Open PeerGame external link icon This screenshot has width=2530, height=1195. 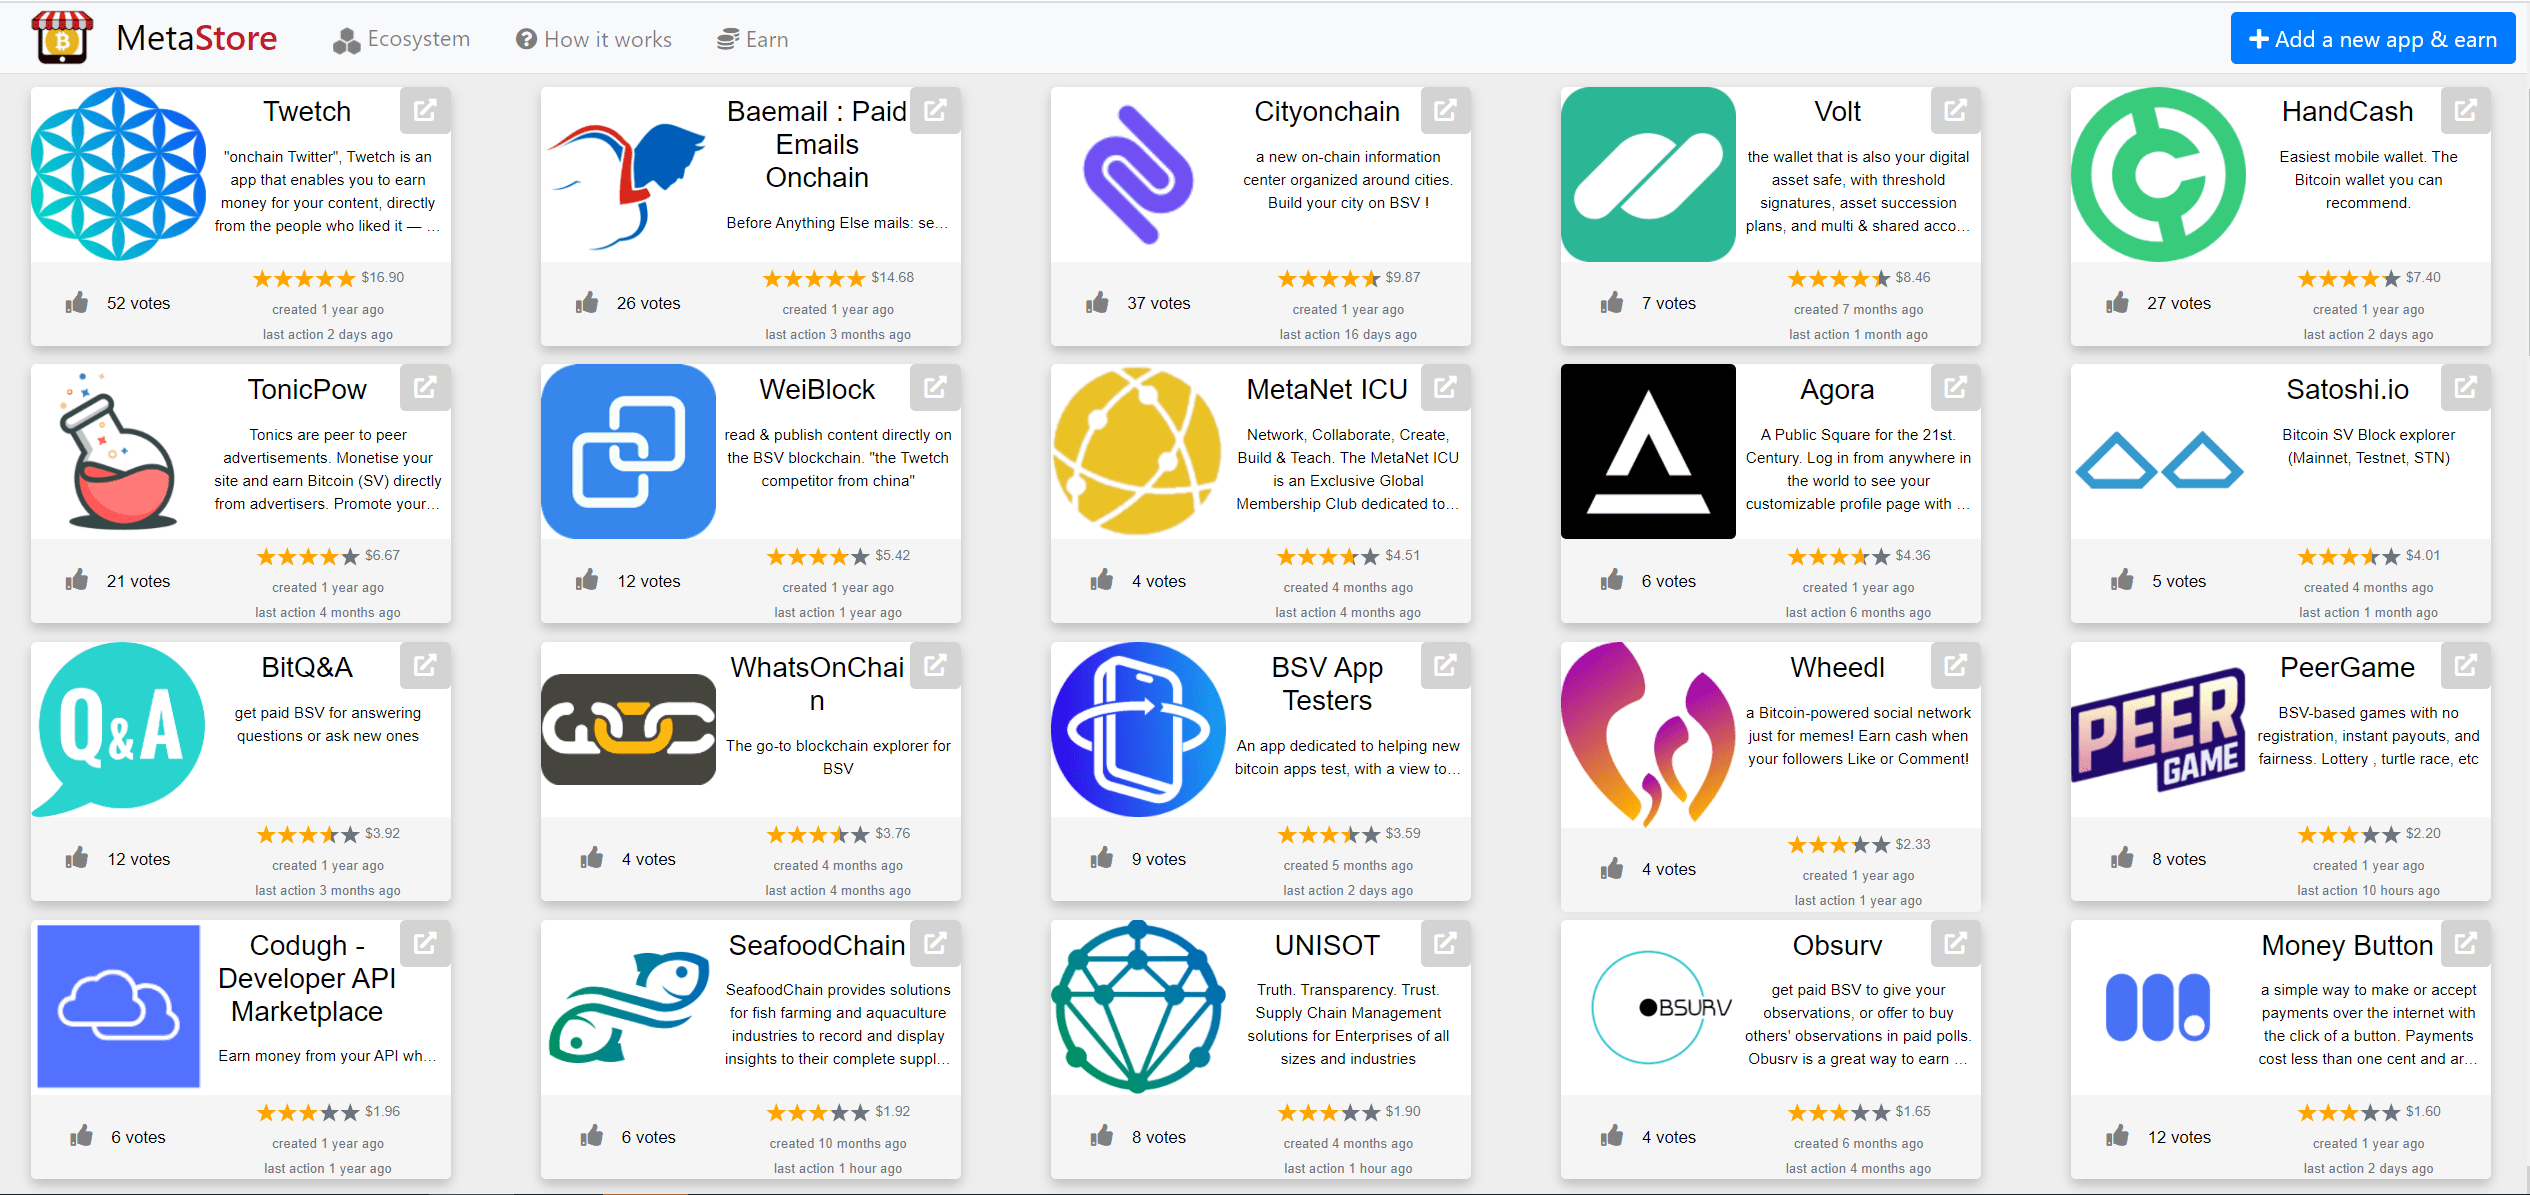point(2465,665)
